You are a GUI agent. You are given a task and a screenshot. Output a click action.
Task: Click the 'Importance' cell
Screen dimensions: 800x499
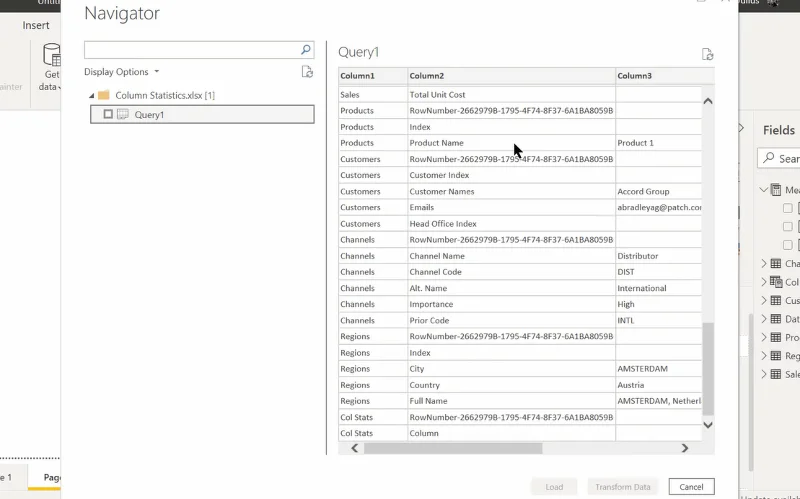pos(511,304)
